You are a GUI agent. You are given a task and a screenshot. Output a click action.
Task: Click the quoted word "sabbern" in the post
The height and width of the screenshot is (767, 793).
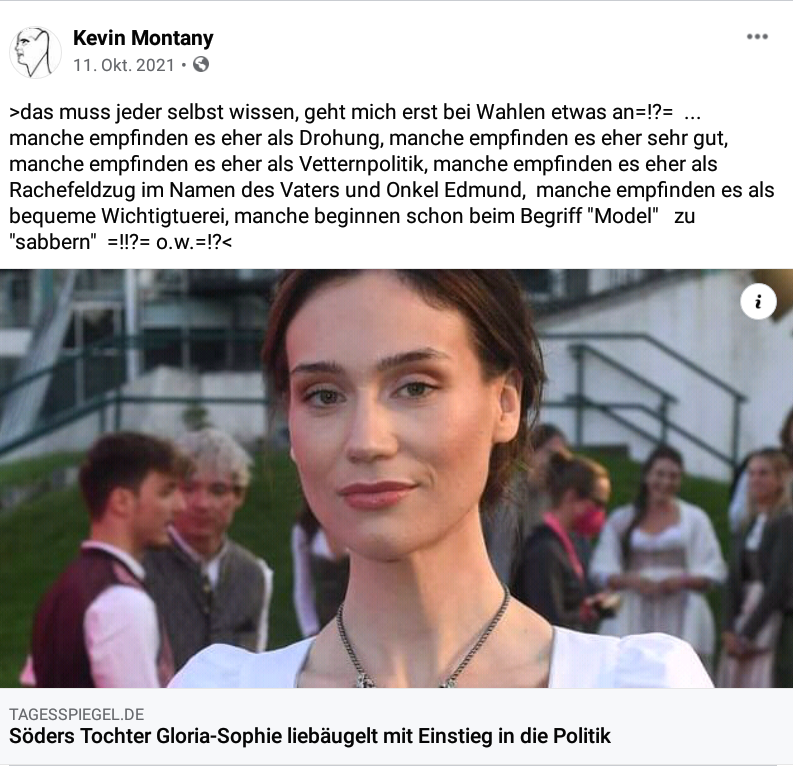click(53, 242)
